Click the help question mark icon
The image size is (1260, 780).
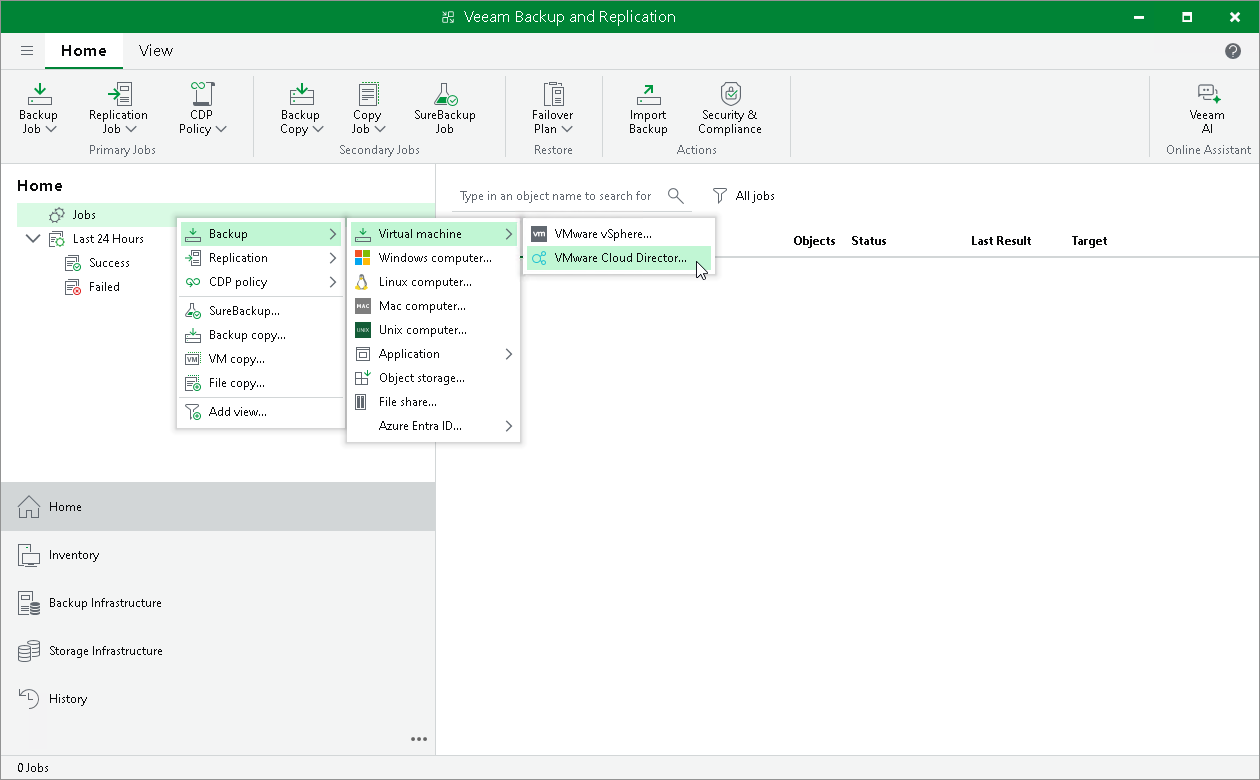tap(1233, 51)
